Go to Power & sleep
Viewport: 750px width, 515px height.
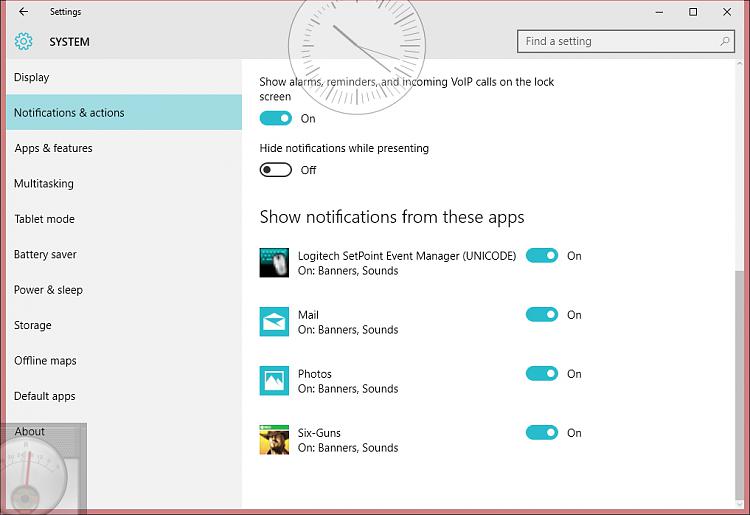(124, 289)
